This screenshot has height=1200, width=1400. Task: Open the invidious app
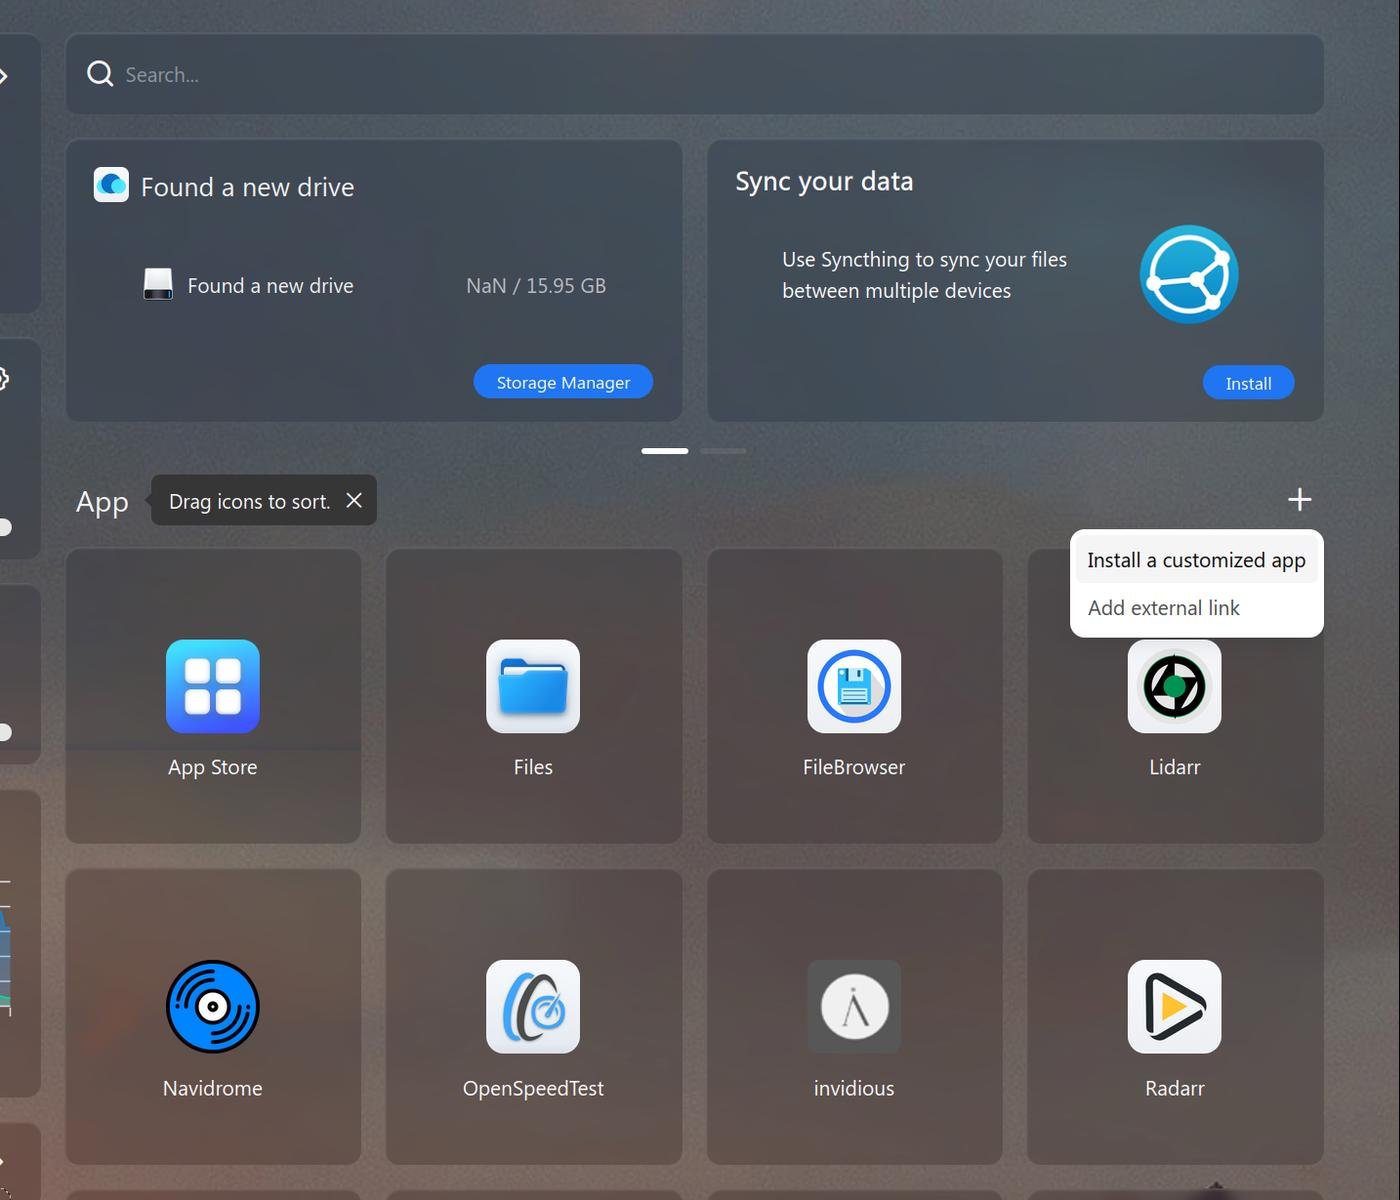tap(853, 1007)
